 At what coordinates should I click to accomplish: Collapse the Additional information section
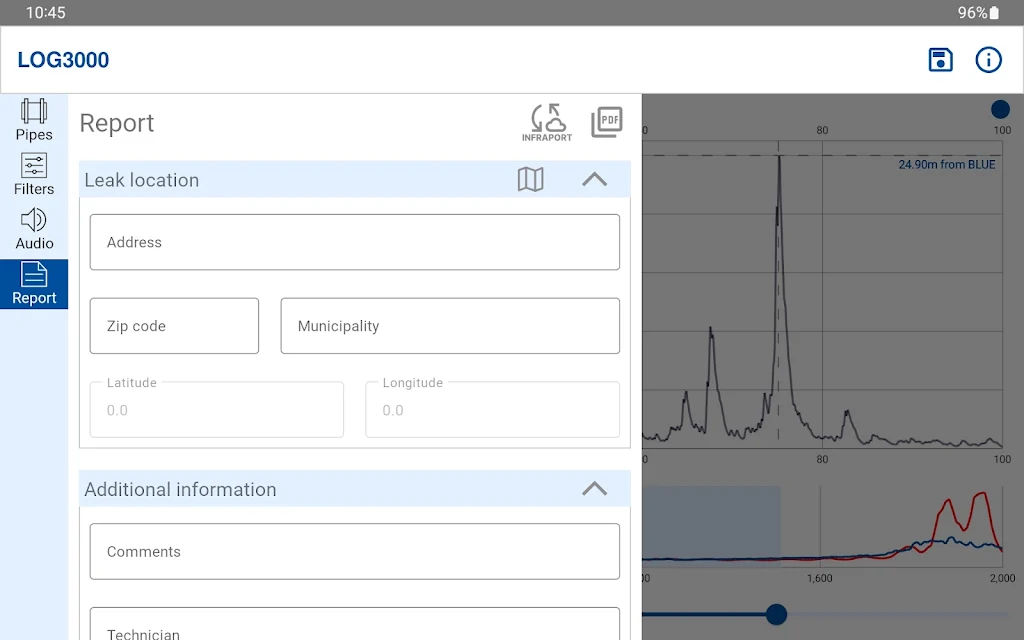(x=594, y=488)
